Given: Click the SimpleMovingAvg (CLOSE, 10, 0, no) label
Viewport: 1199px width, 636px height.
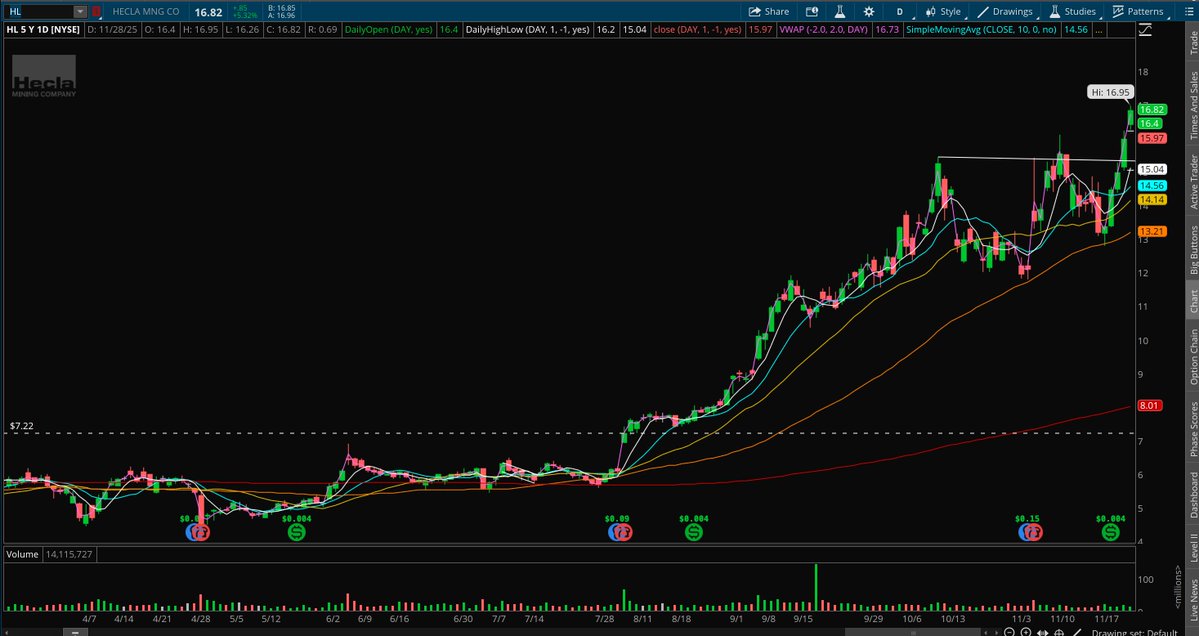Looking at the screenshot, I should (x=982, y=30).
